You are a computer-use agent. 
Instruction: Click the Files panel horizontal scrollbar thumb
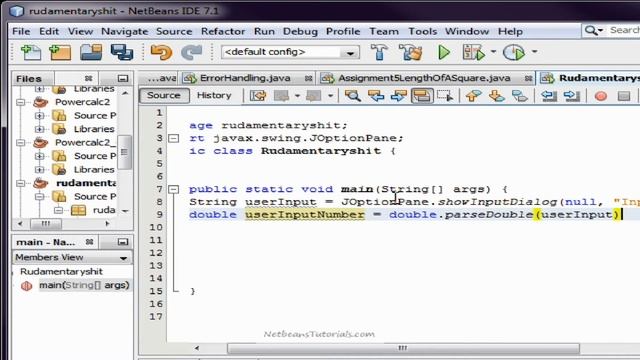click(46, 224)
